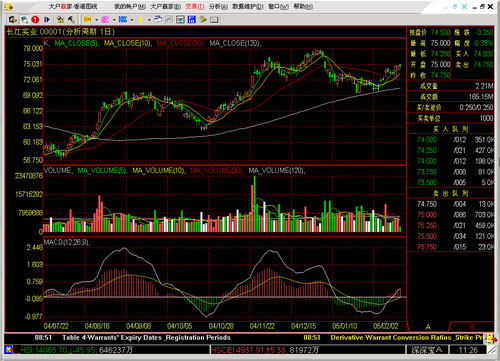Click the first toolbar icon beside menu
Image resolution: width=500 pixels, height=361 pixels.
tap(13, 20)
